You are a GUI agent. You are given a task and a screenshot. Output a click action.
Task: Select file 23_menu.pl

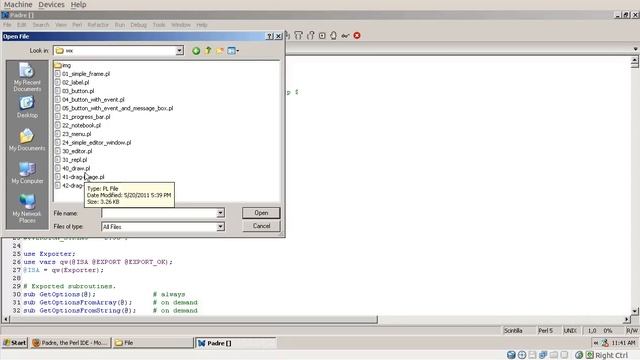73,134
